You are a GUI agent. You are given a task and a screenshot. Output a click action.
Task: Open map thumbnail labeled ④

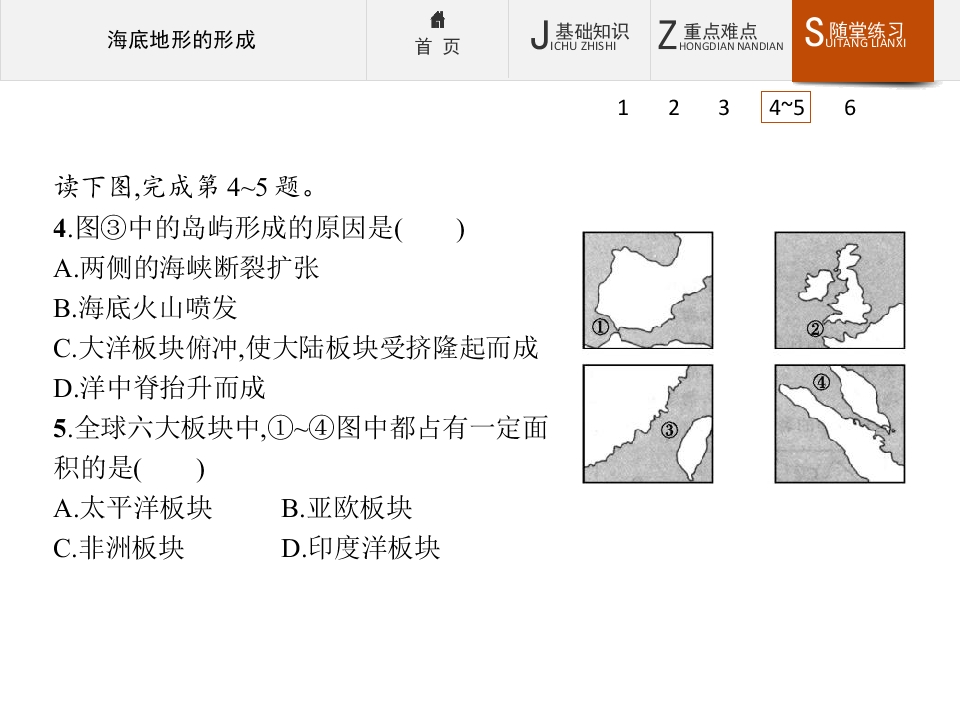coord(839,423)
